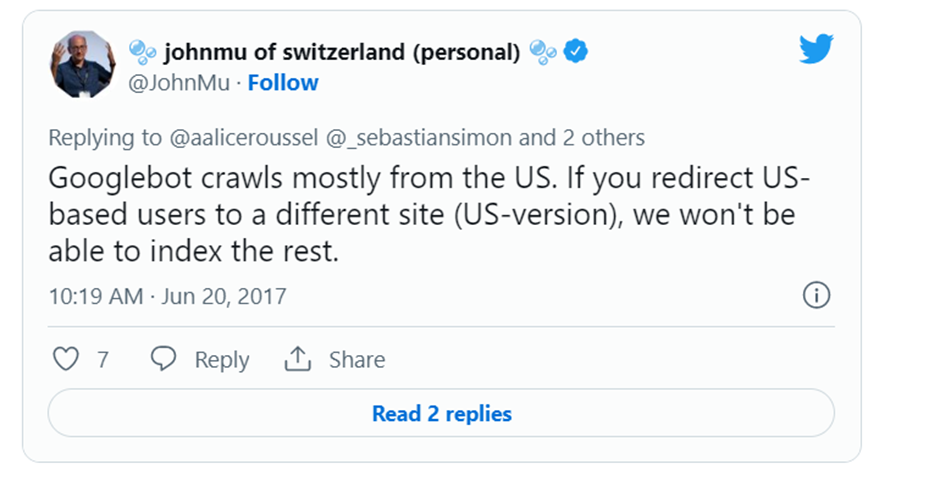Image resolution: width=940 pixels, height=486 pixels.
Task: Like the tweet with heart icon
Action: (x=65, y=359)
